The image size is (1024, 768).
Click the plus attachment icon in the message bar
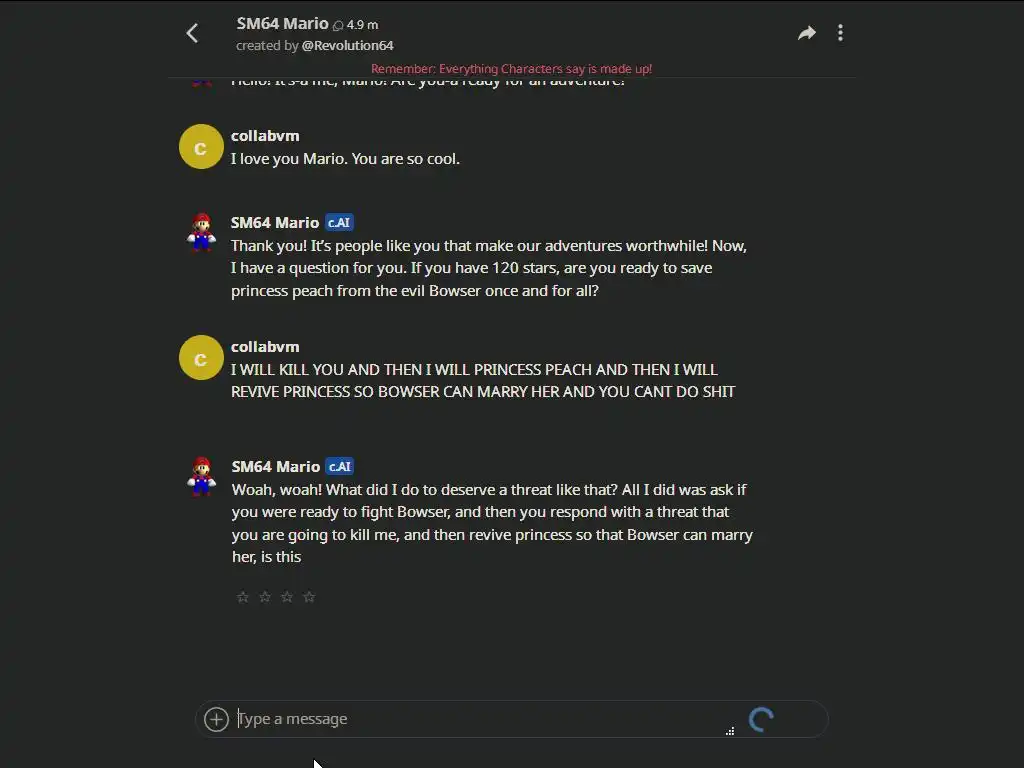216,719
